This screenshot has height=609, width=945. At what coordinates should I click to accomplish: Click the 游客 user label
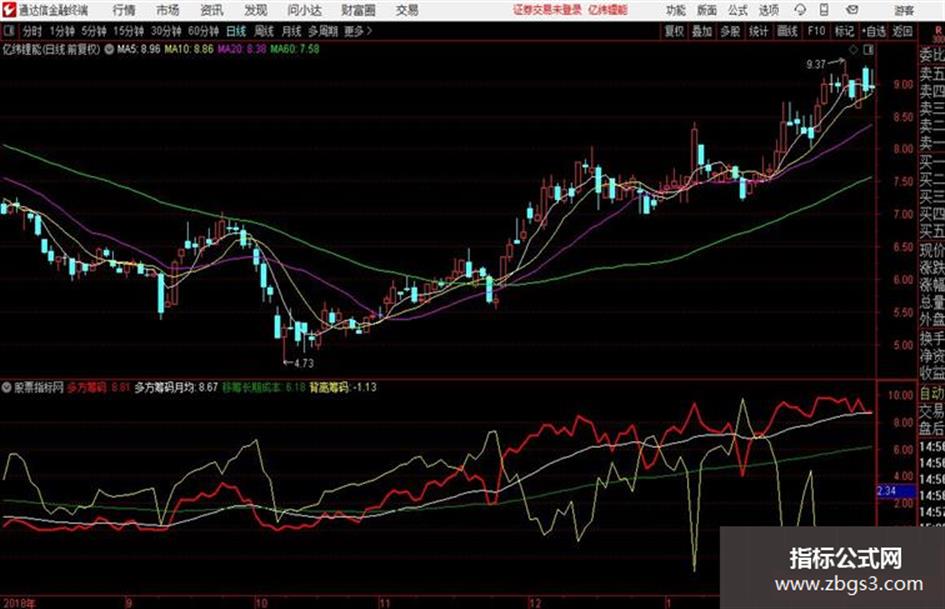[x=903, y=10]
